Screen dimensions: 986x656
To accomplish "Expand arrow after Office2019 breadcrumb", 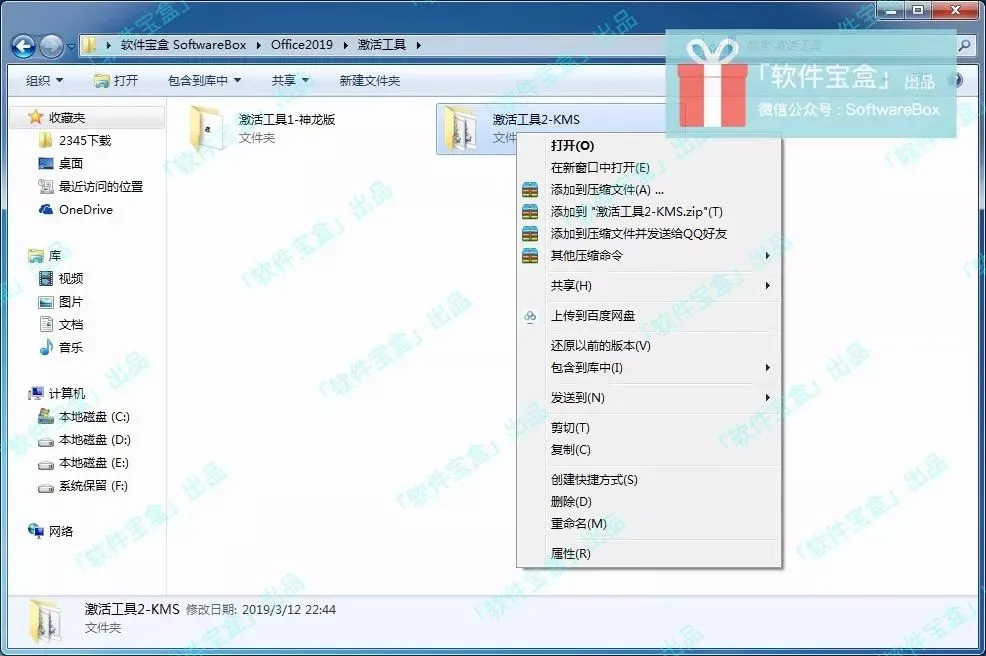I will tap(345, 45).
